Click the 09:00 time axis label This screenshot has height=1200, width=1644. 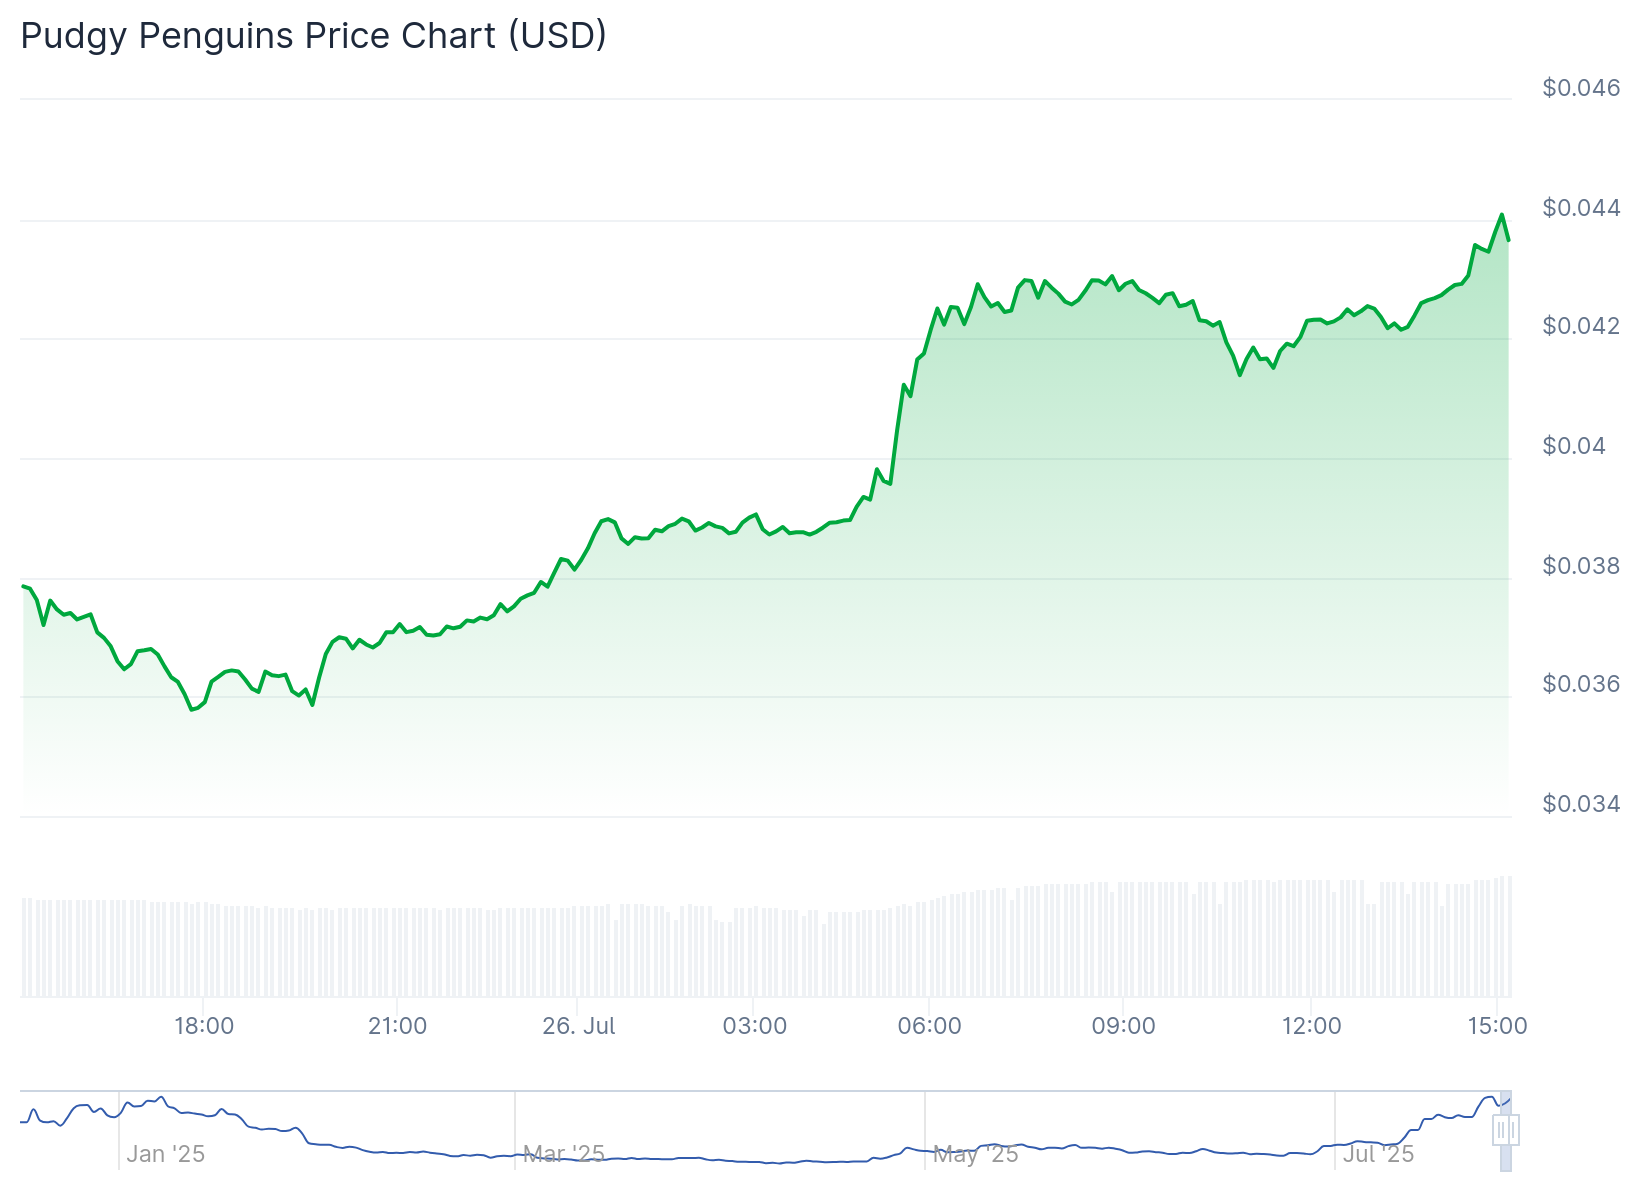(1123, 1026)
